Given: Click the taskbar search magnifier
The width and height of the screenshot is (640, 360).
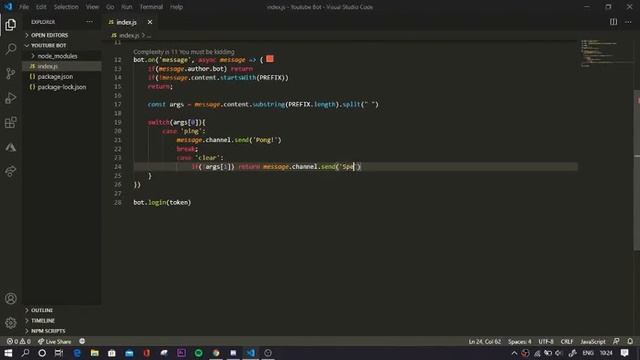Looking at the screenshot, I should coord(25,353).
